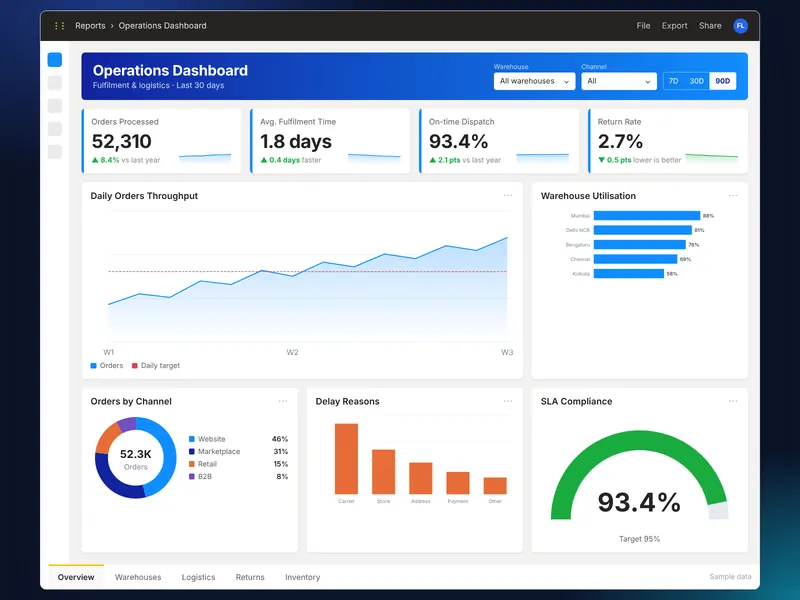
Task: Click the Address delay bar
Action: point(421,478)
